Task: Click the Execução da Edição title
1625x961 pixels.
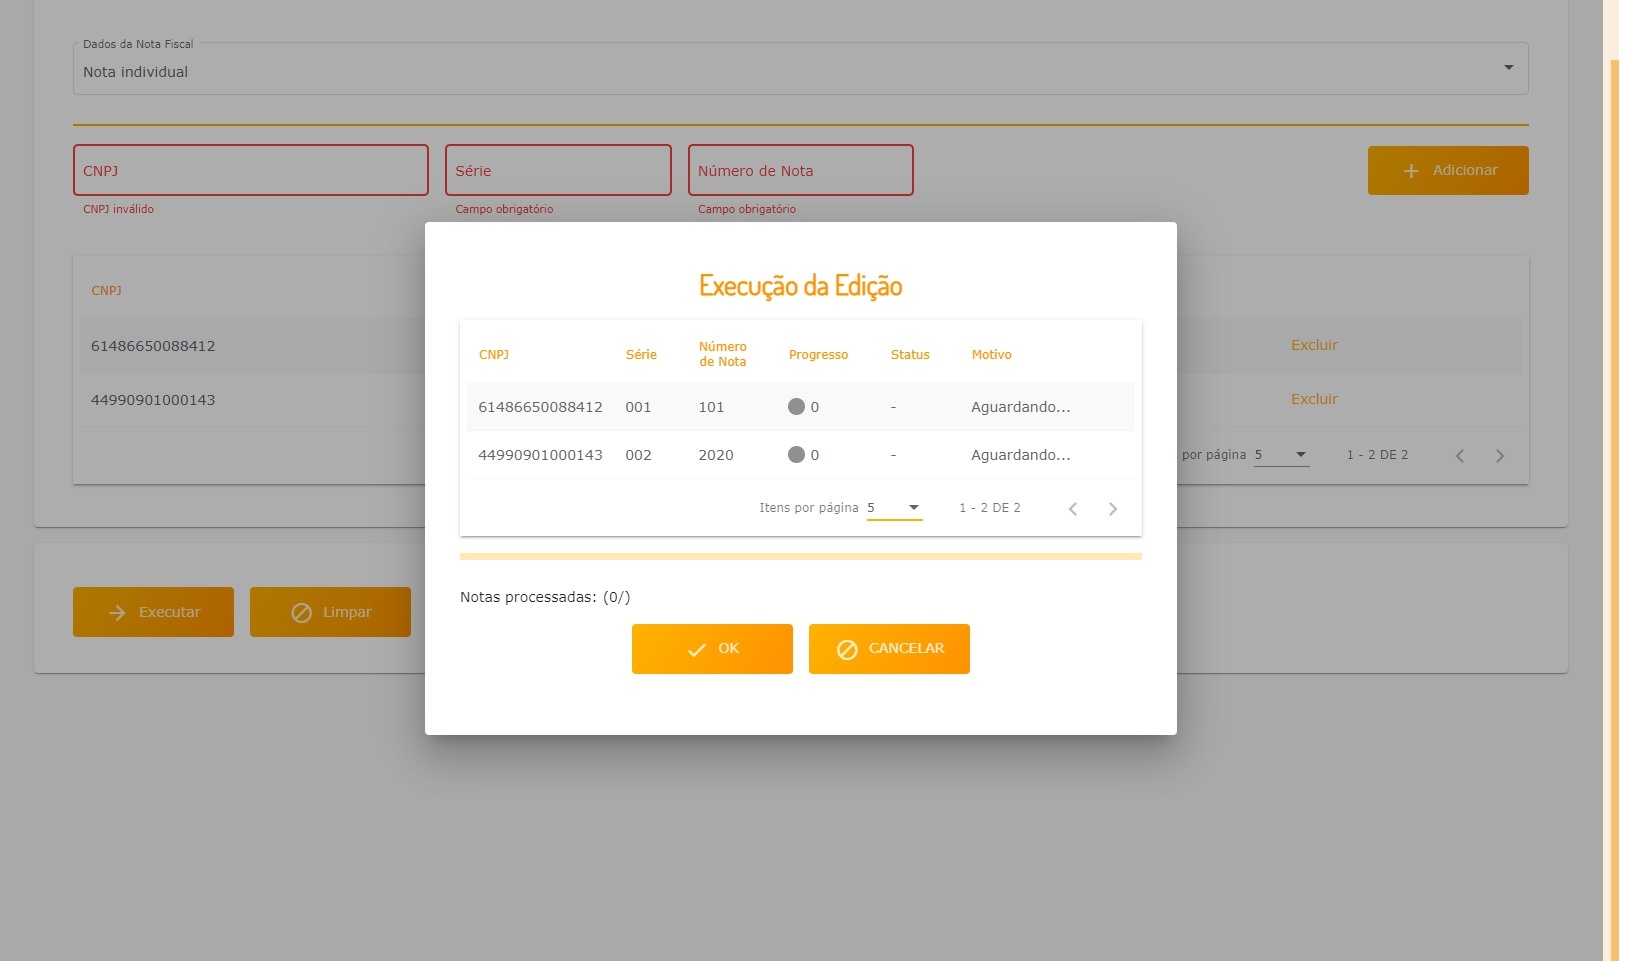Action: point(801,286)
